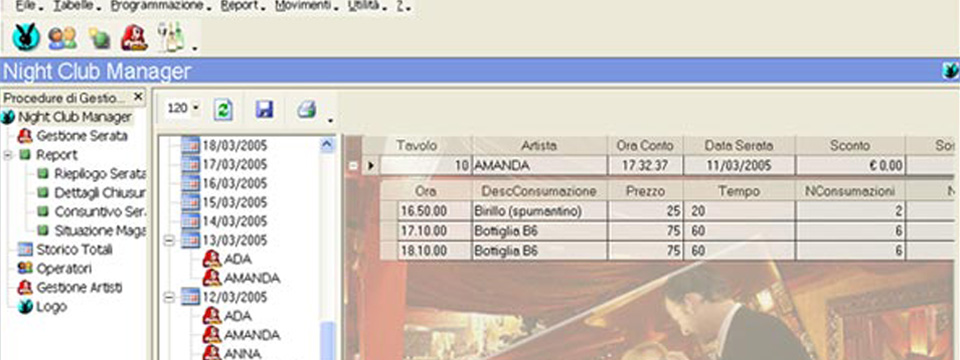Click the Data Serata column header
This screenshot has height=360, width=960.
739,146
